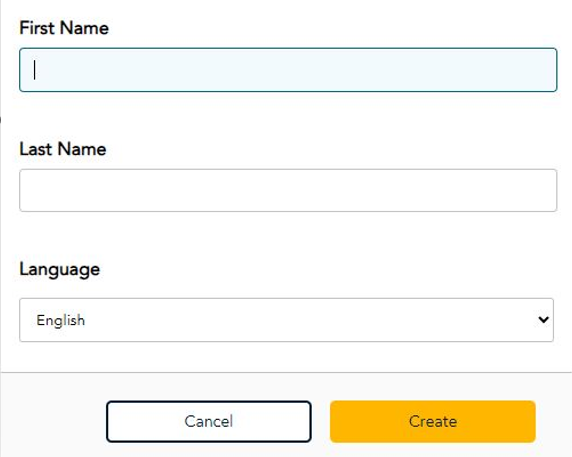The image size is (572, 457).
Task: Click the right end of the First Name box
Action: [540, 70]
